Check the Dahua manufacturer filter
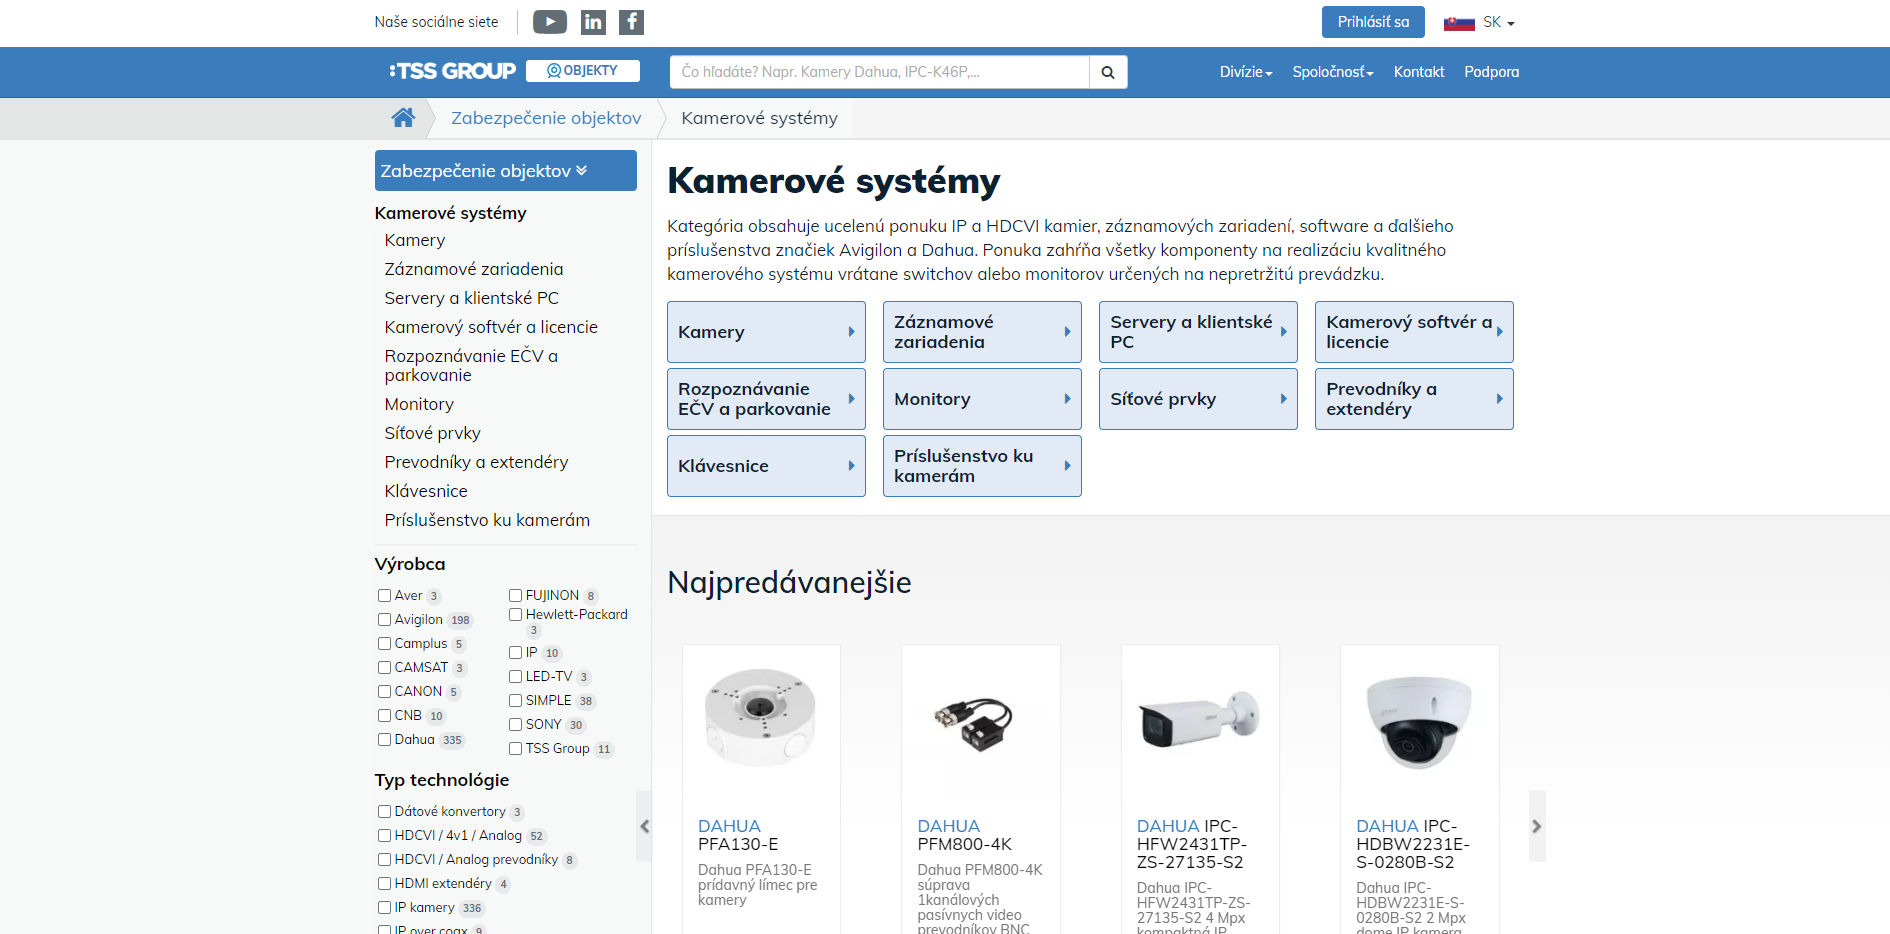 point(384,740)
